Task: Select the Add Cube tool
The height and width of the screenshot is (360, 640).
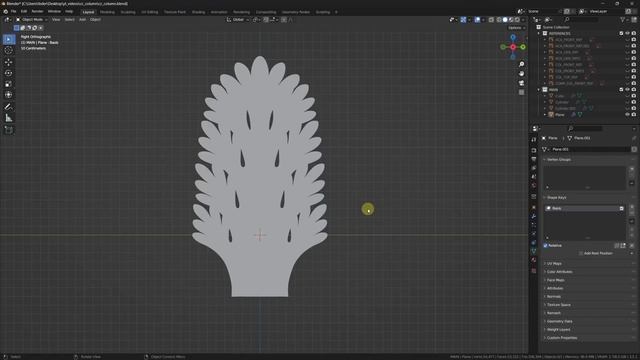Action: 9,130
